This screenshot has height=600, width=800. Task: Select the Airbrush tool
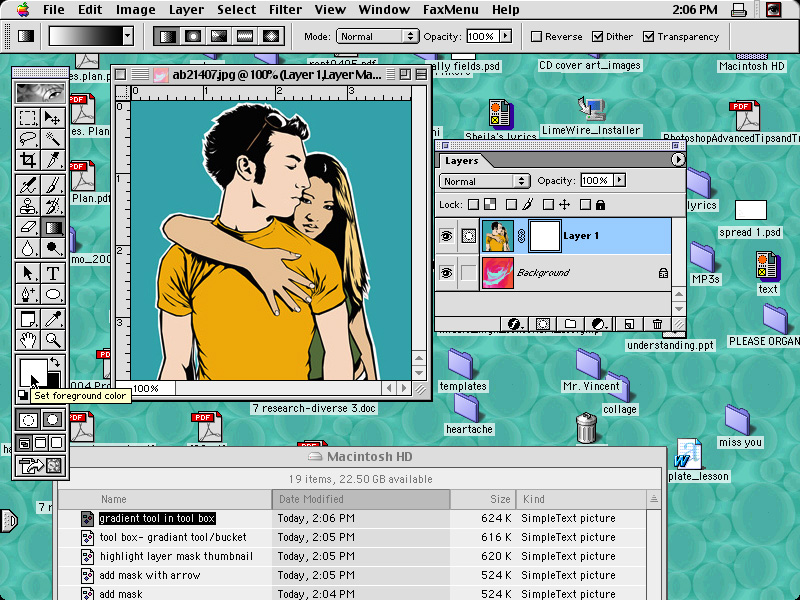tap(28, 185)
